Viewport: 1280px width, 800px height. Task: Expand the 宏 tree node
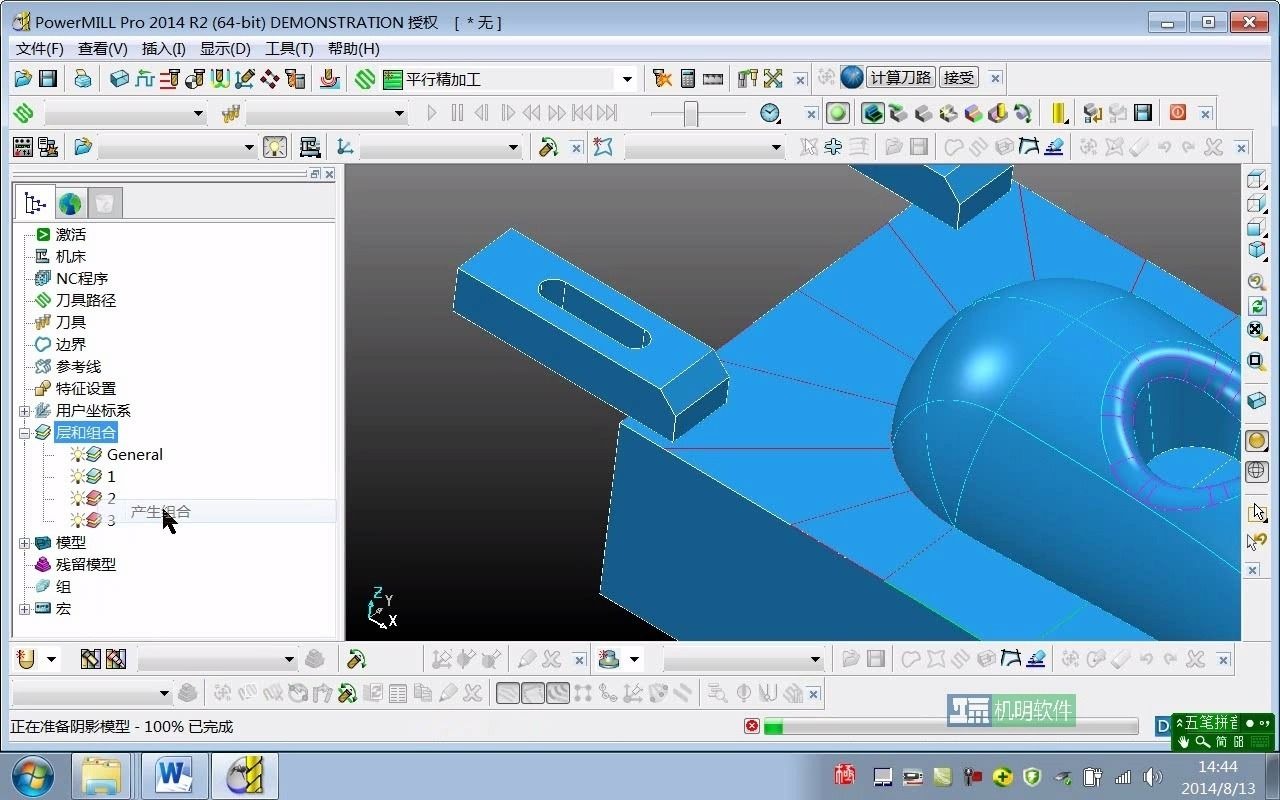pos(24,609)
